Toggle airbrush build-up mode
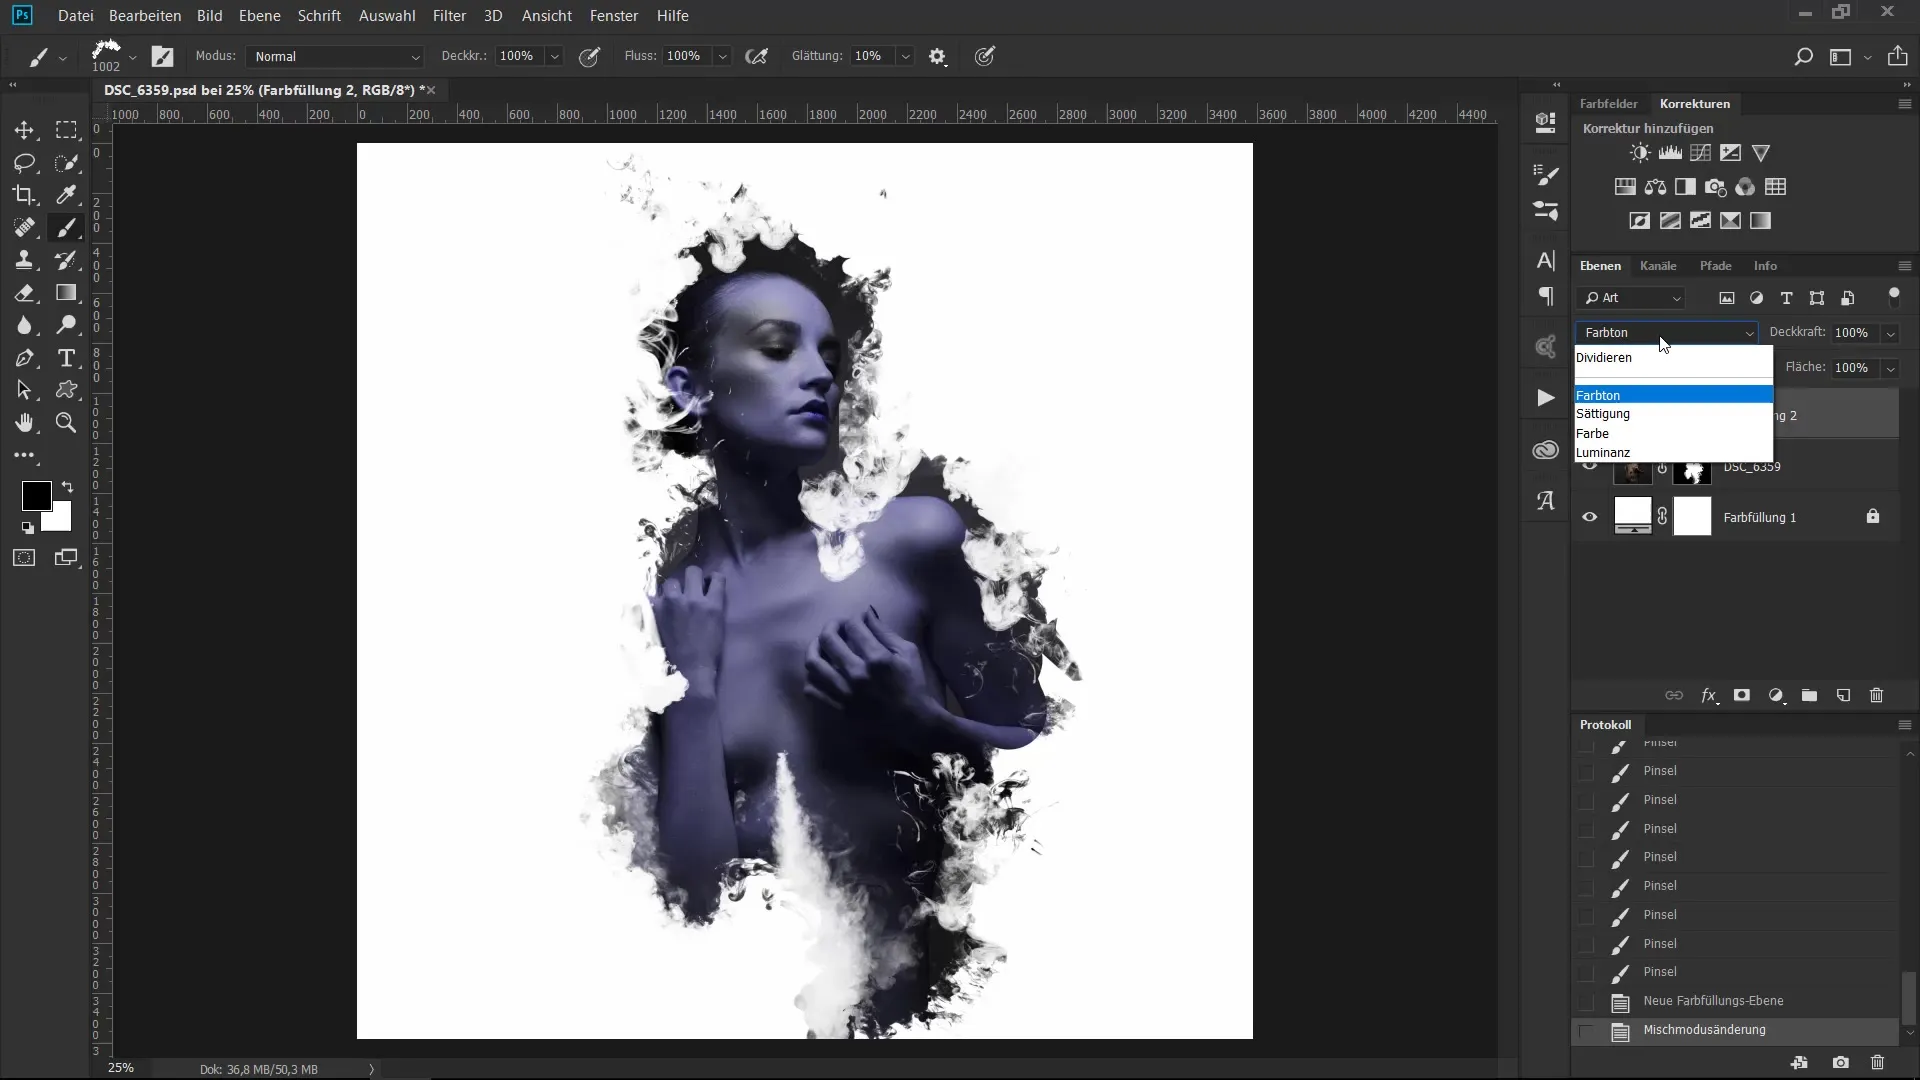 coord(757,57)
